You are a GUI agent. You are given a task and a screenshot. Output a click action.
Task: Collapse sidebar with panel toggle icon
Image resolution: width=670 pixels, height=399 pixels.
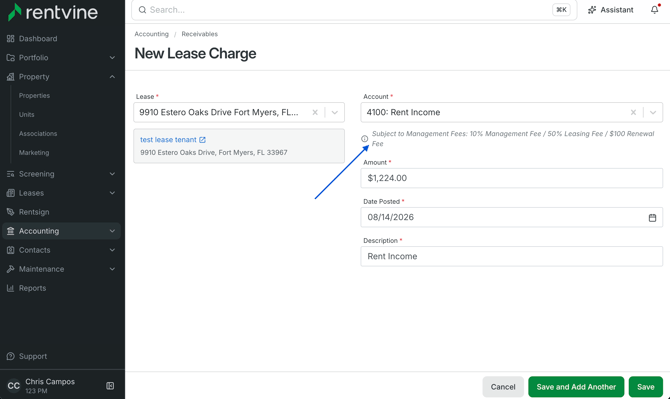[110, 386]
